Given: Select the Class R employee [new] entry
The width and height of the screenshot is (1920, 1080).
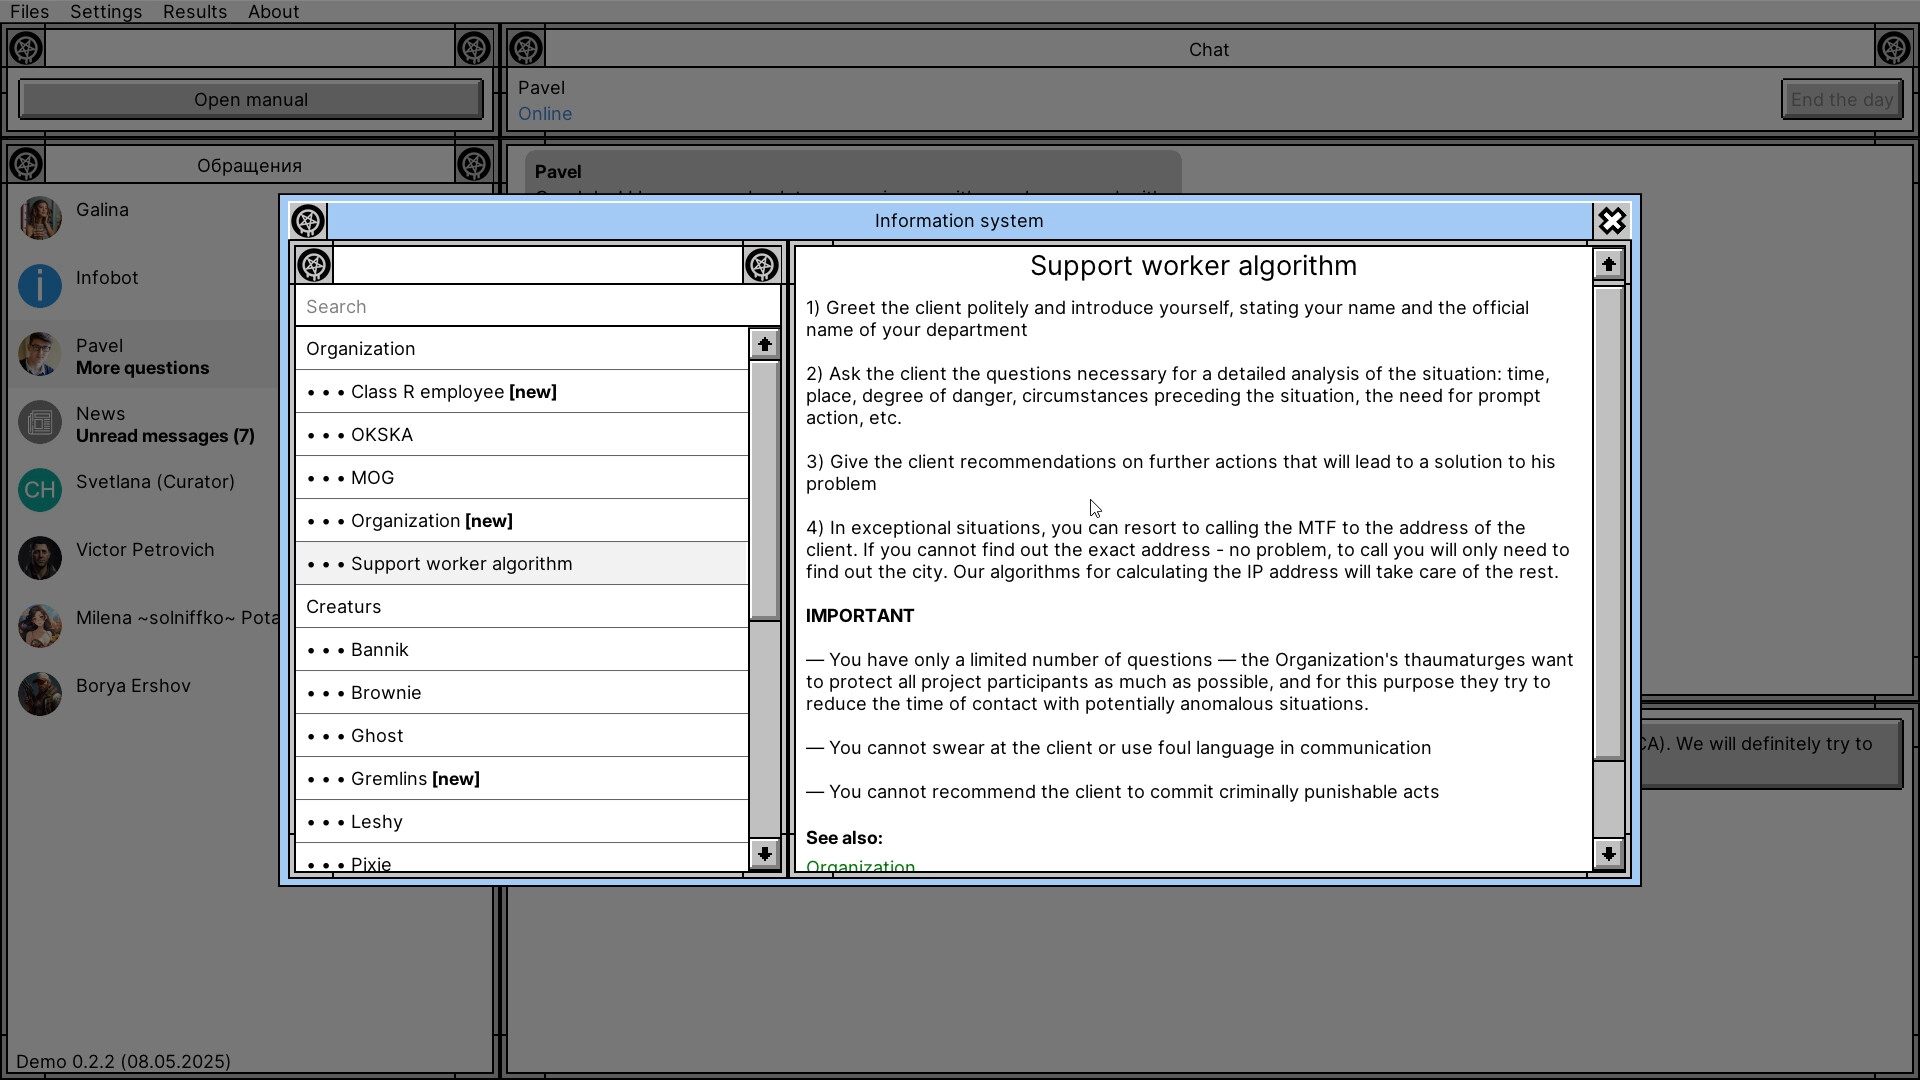Looking at the screenshot, I should [431, 391].
